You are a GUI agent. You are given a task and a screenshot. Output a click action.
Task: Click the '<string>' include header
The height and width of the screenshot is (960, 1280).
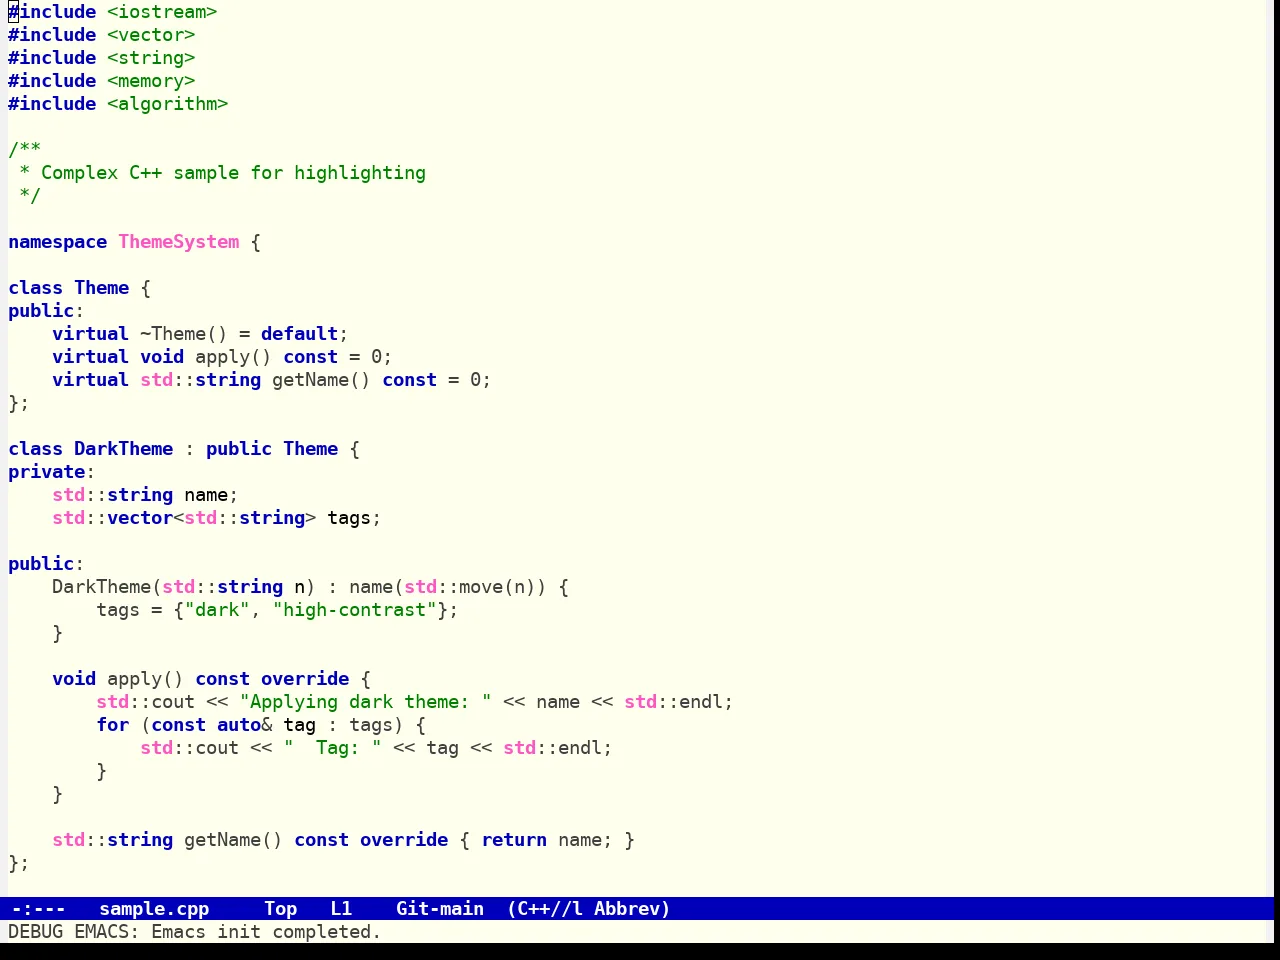[151, 58]
